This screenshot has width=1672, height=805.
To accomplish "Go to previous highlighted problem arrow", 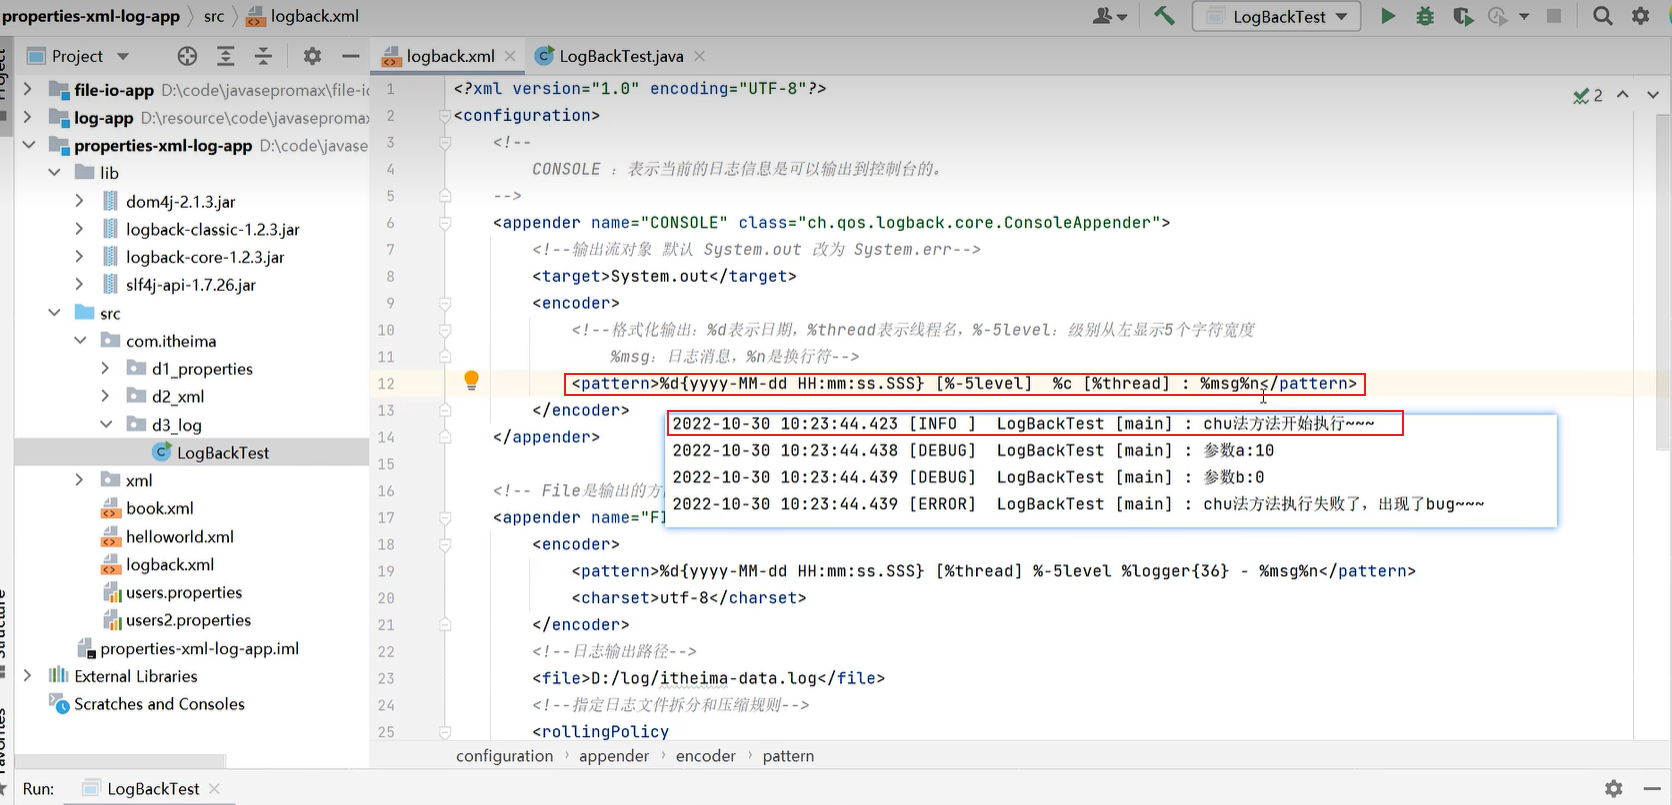I will pos(1623,94).
